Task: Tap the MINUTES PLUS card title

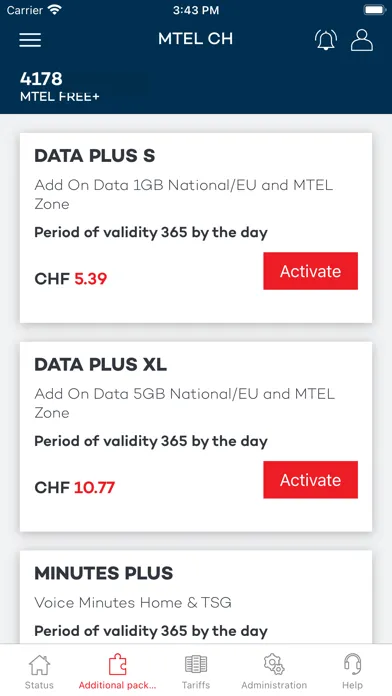Action: coord(103,573)
